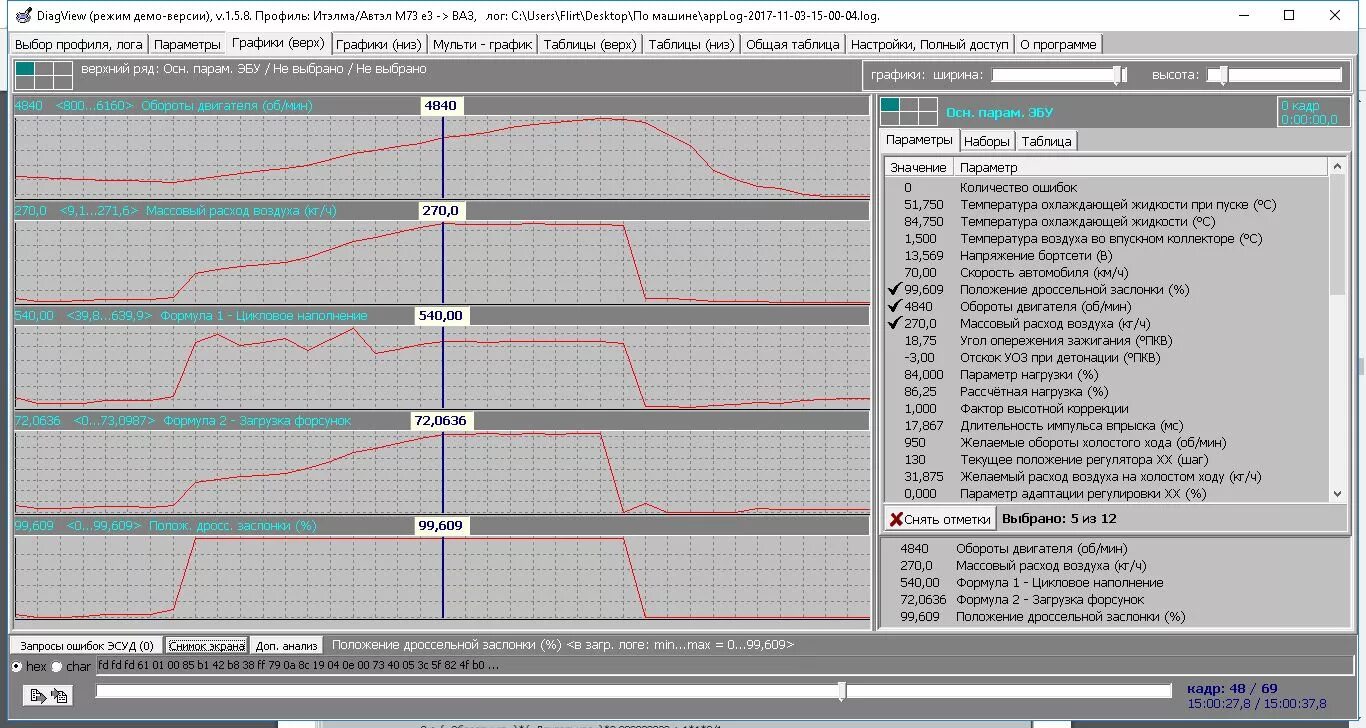
Task: Select the char radio button
Action: pos(56,666)
